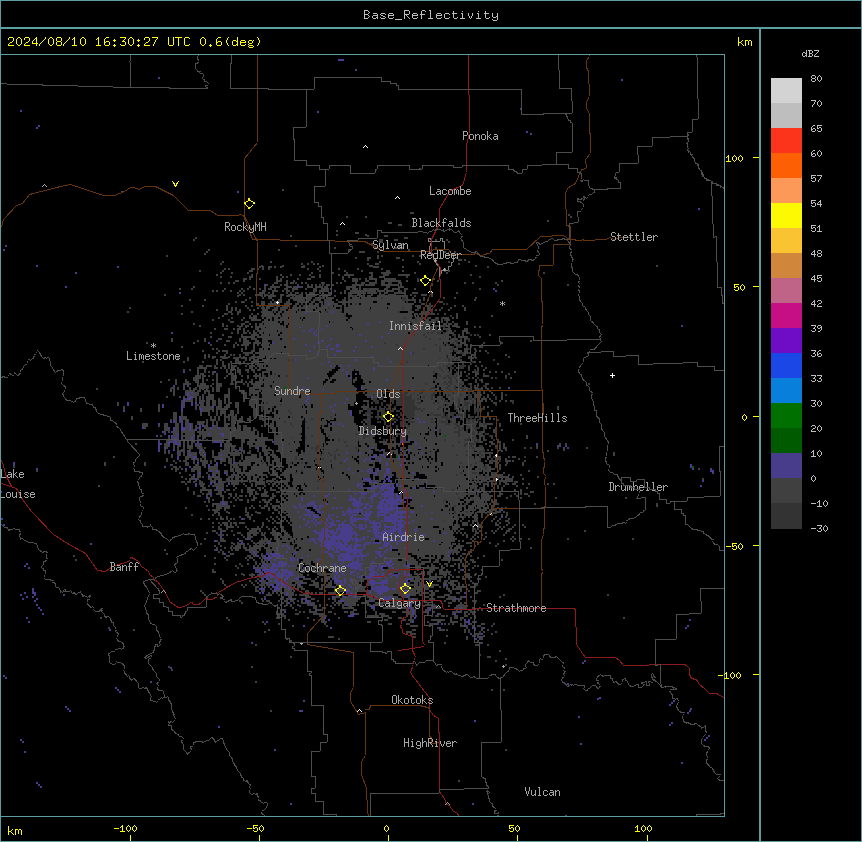Click the Drumheller town label

point(638,487)
